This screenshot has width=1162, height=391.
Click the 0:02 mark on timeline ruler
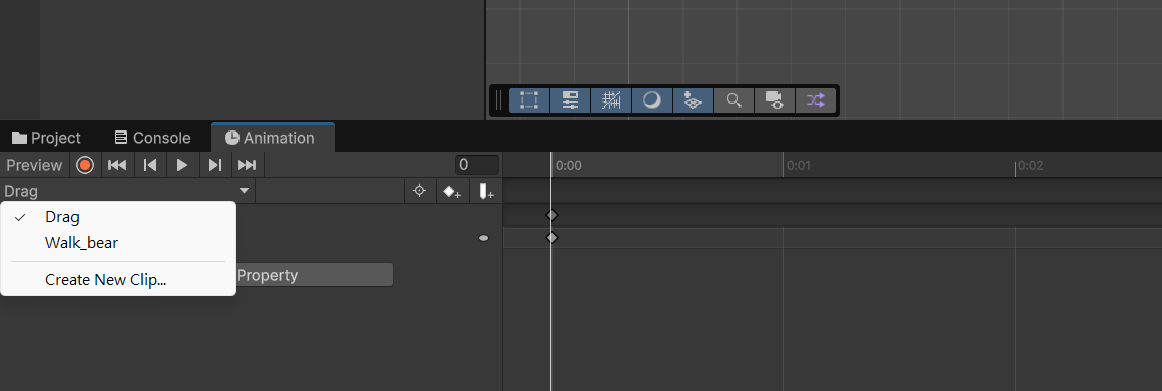1030,166
